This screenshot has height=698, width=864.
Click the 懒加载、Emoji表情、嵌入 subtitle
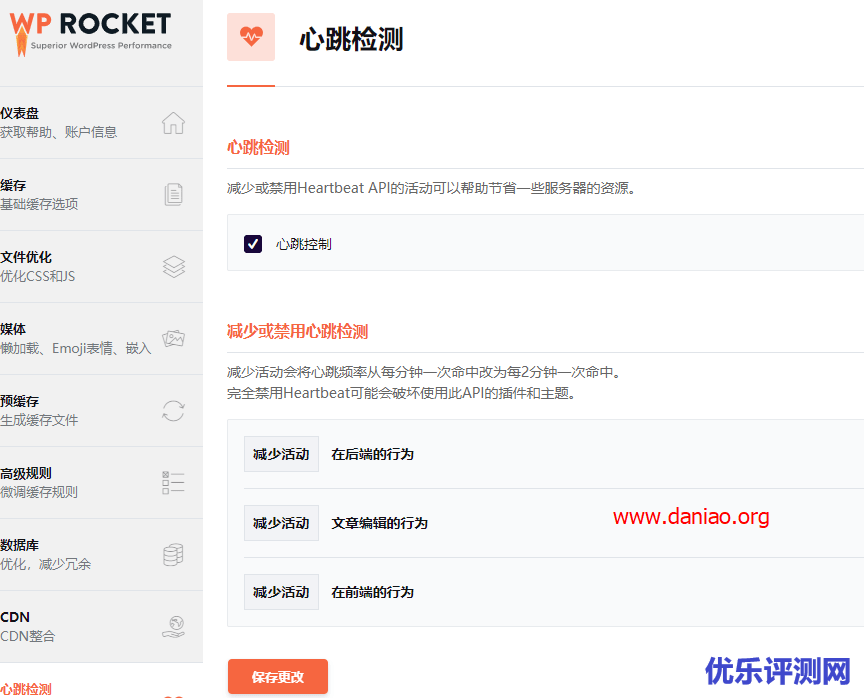point(76,348)
